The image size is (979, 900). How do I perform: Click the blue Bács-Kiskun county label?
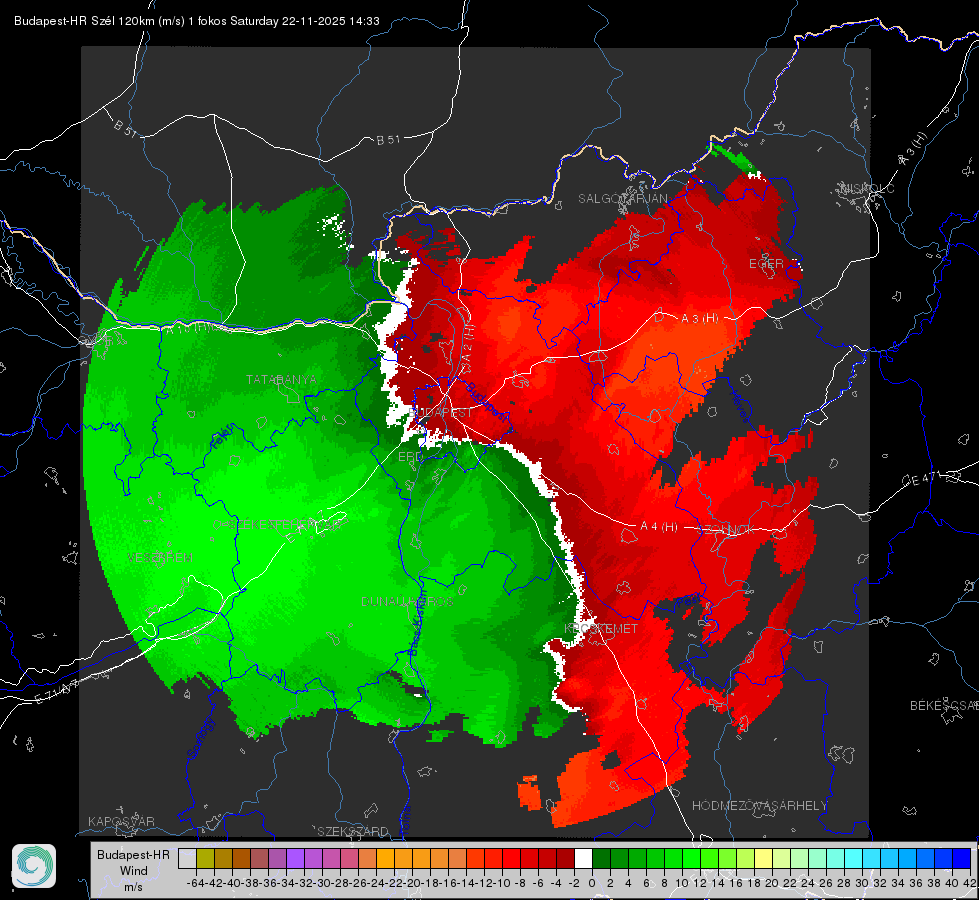tap(417, 621)
